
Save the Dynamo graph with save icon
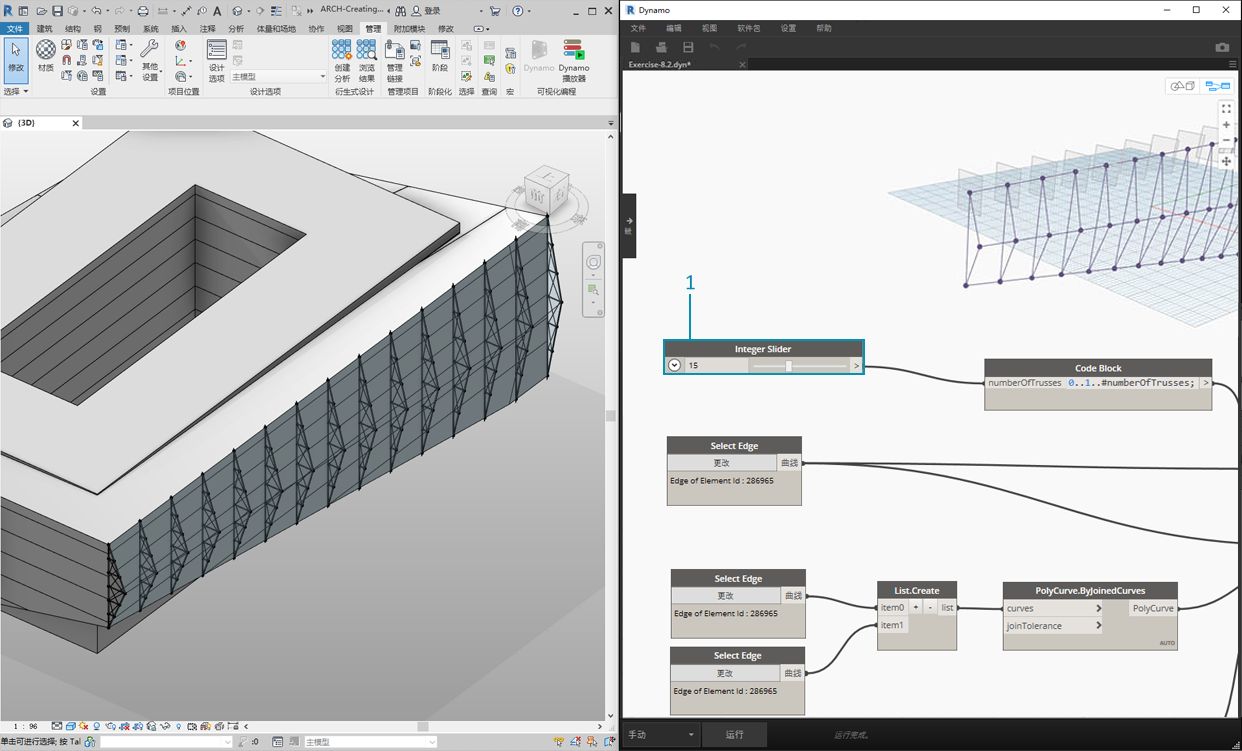(688, 47)
